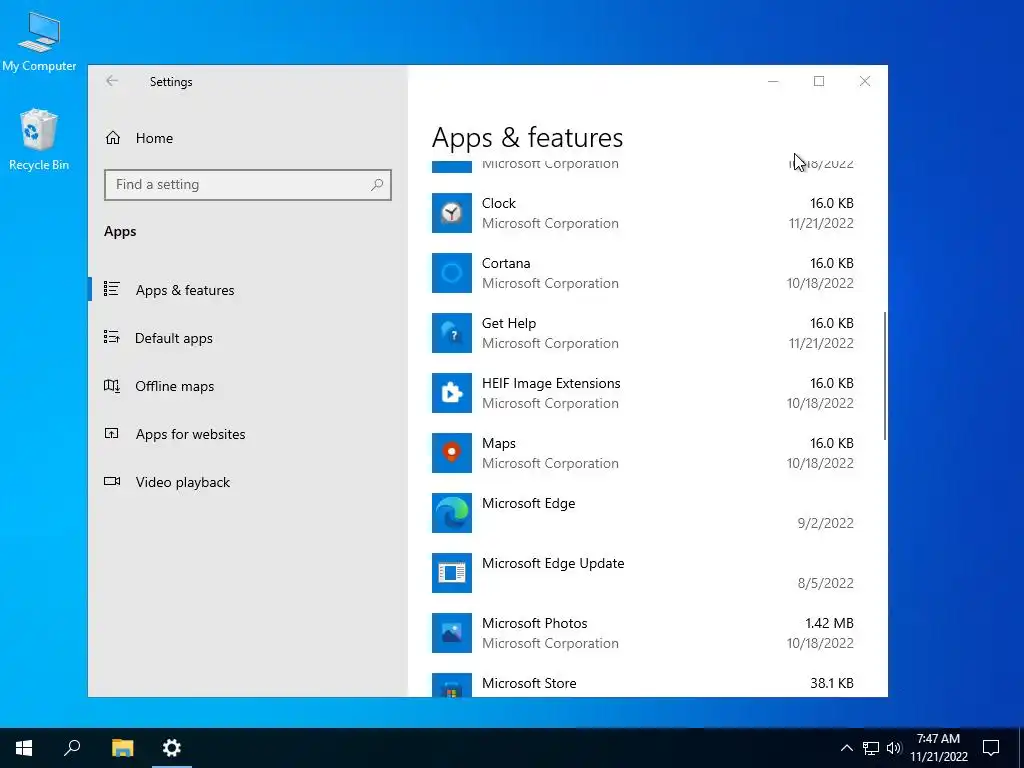Click the Apps & features sidebar icon
Image resolution: width=1024 pixels, height=768 pixels.
[112, 289]
